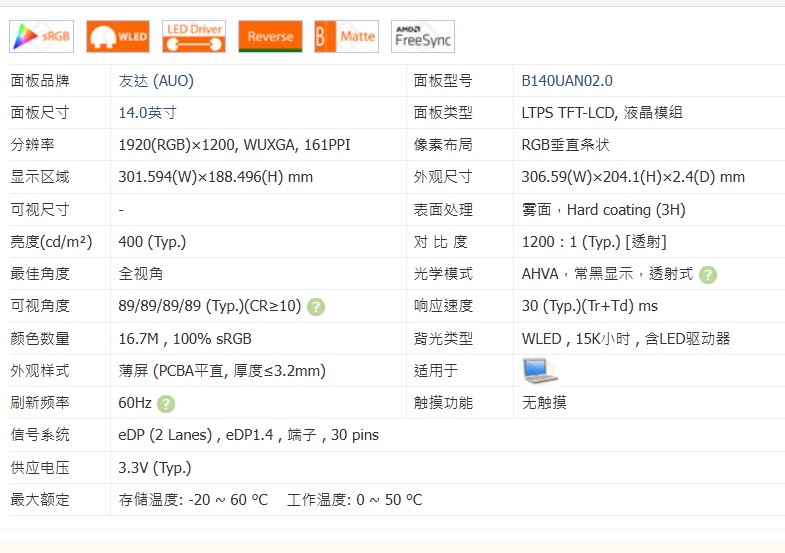Click help icon beside viewing angle 89/89/89/89
Screen dimensions: 785x553
[316, 307]
